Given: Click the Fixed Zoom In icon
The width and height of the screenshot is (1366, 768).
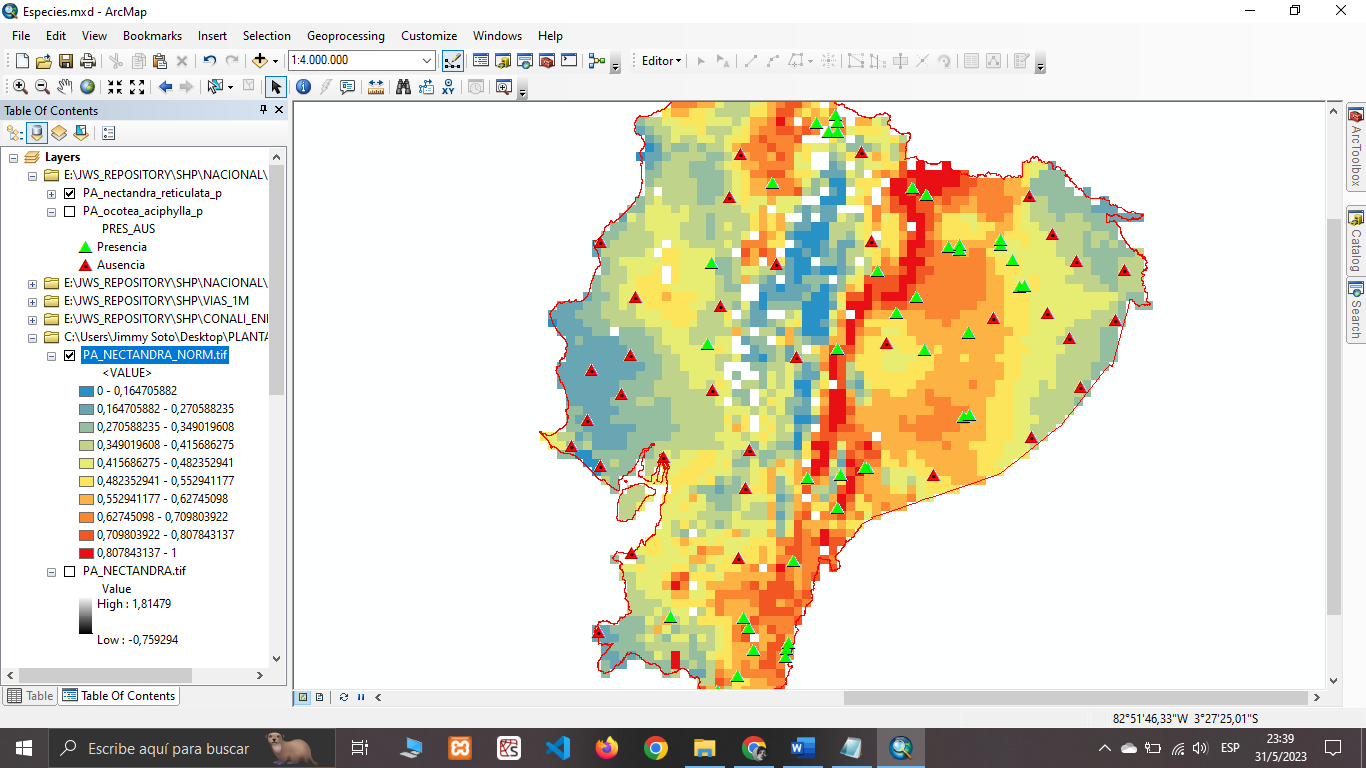Looking at the screenshot, I should tap(115, 87).
